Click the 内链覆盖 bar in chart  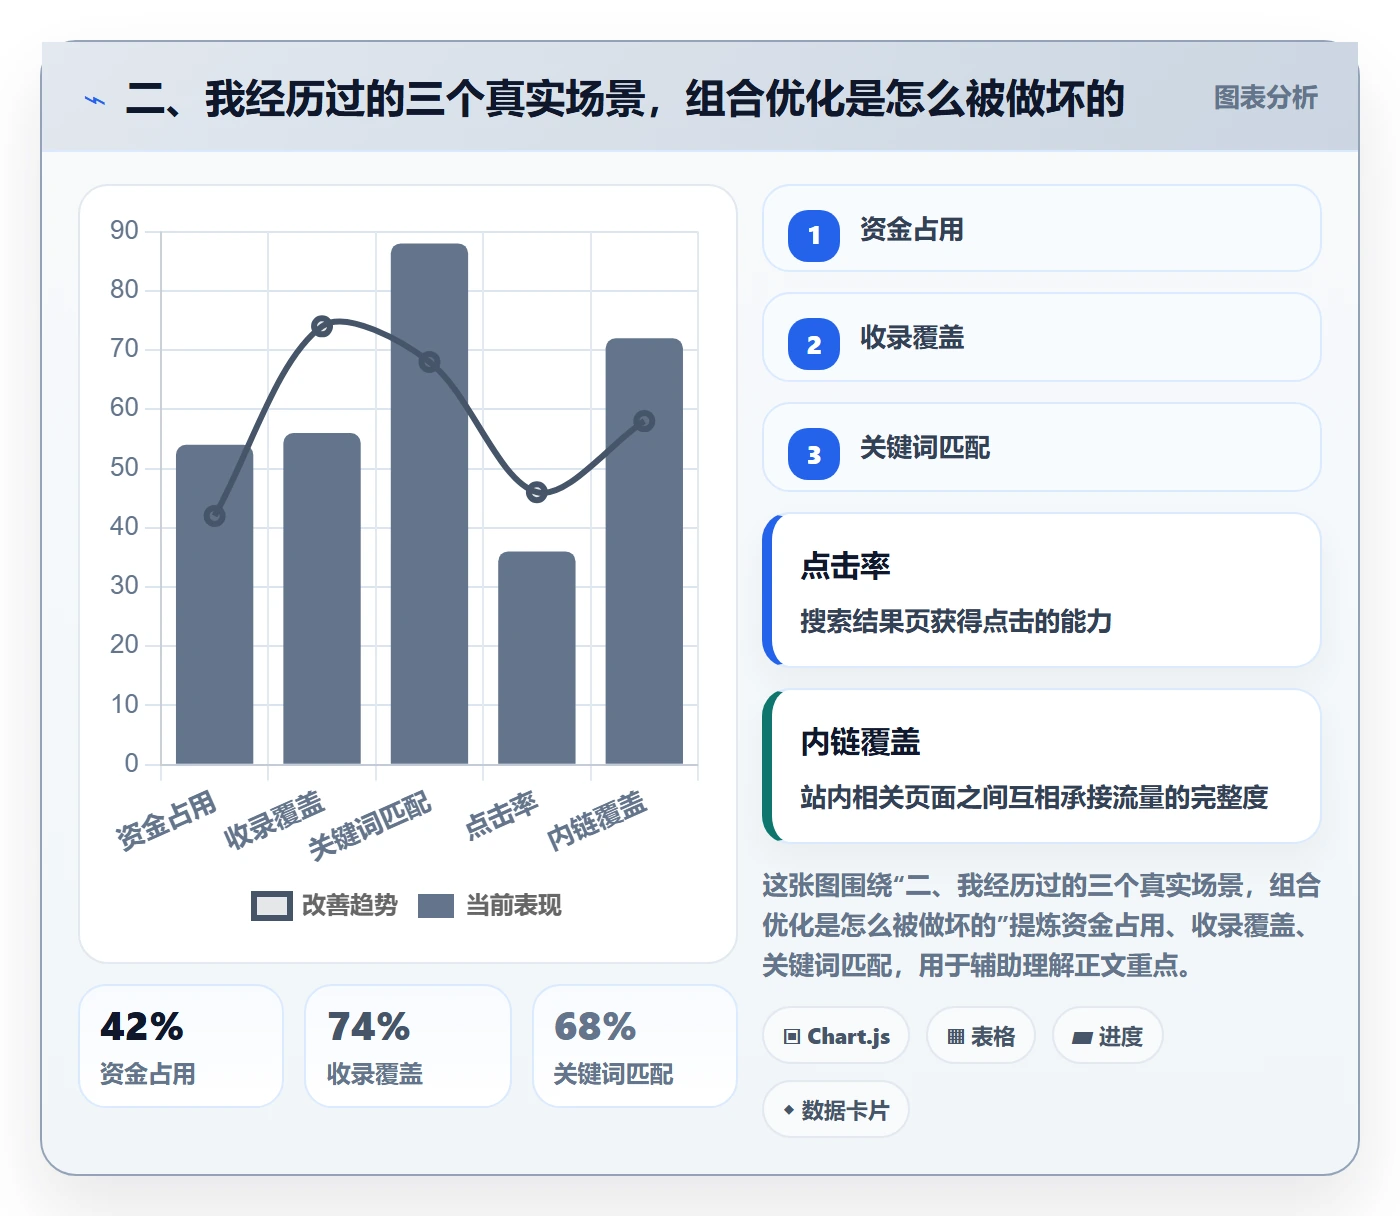644,551
